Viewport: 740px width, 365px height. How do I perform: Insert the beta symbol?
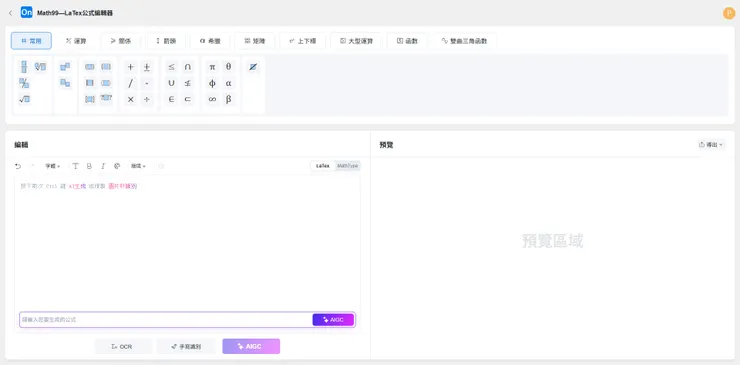pos(228,99)
